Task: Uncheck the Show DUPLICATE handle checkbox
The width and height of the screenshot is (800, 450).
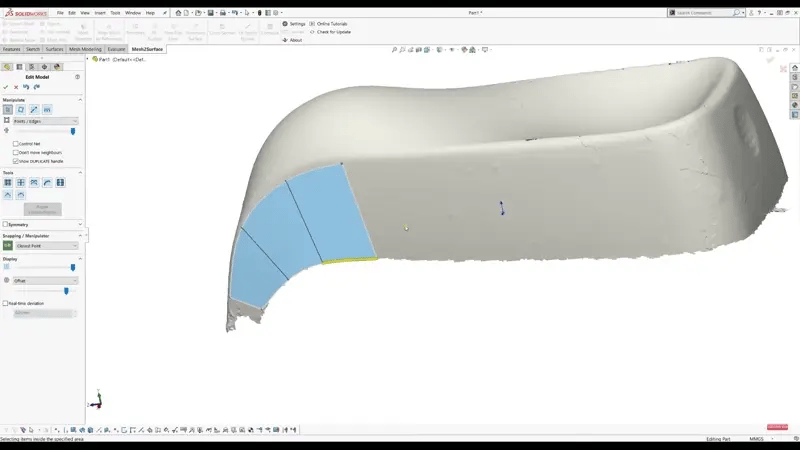Action: (x=16, y=160)
